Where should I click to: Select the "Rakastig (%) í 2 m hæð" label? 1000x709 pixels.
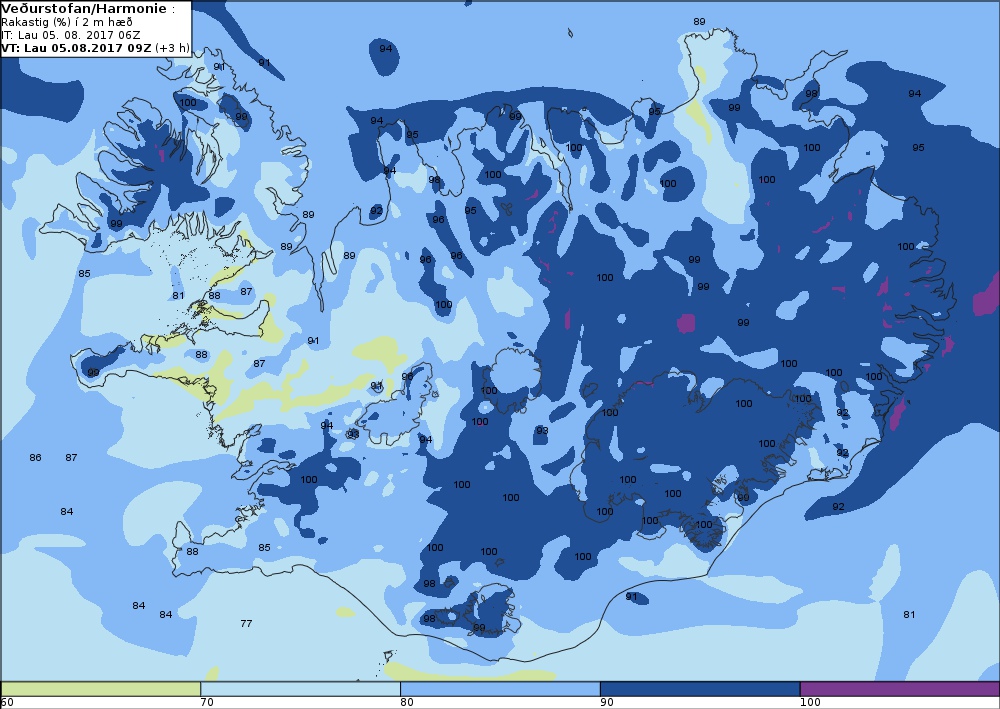67,22
